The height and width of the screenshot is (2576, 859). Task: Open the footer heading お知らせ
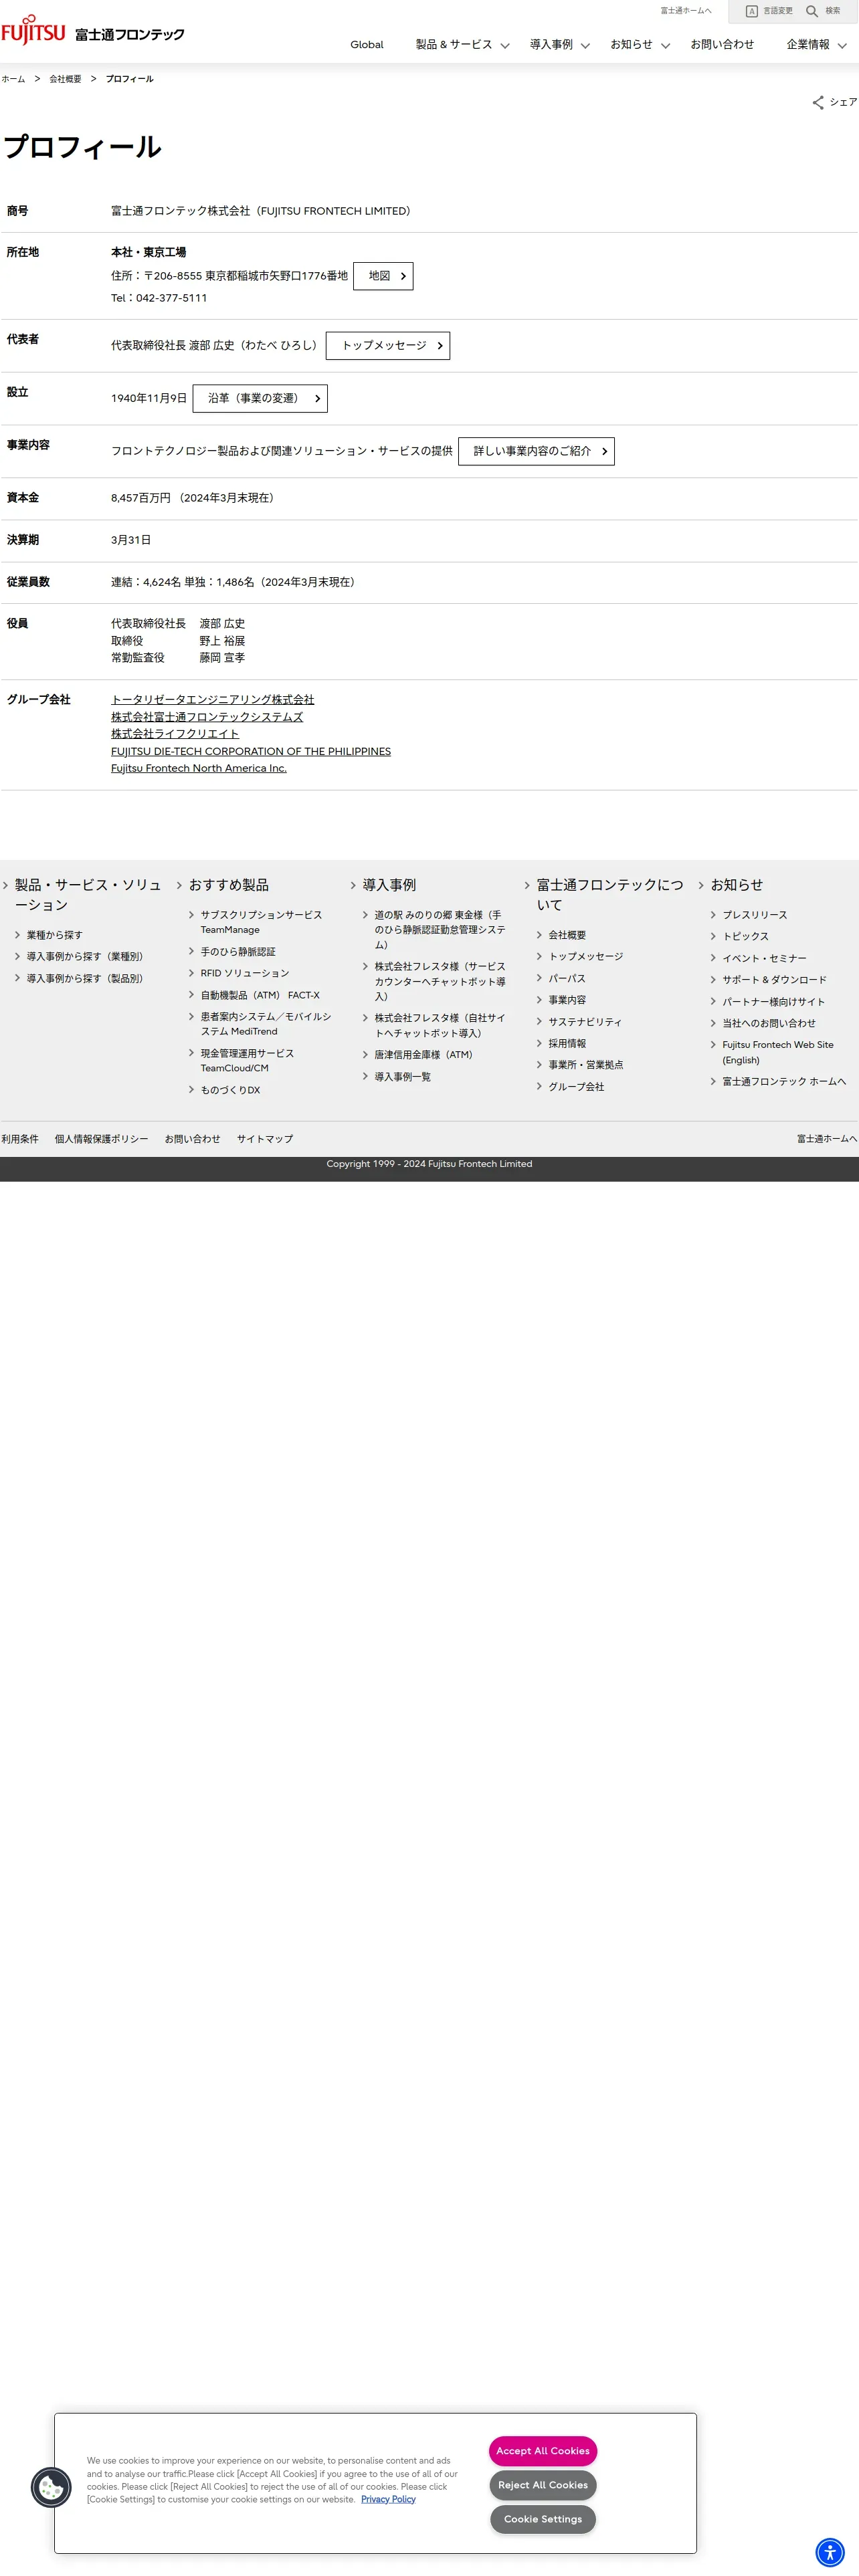[737, 885]
